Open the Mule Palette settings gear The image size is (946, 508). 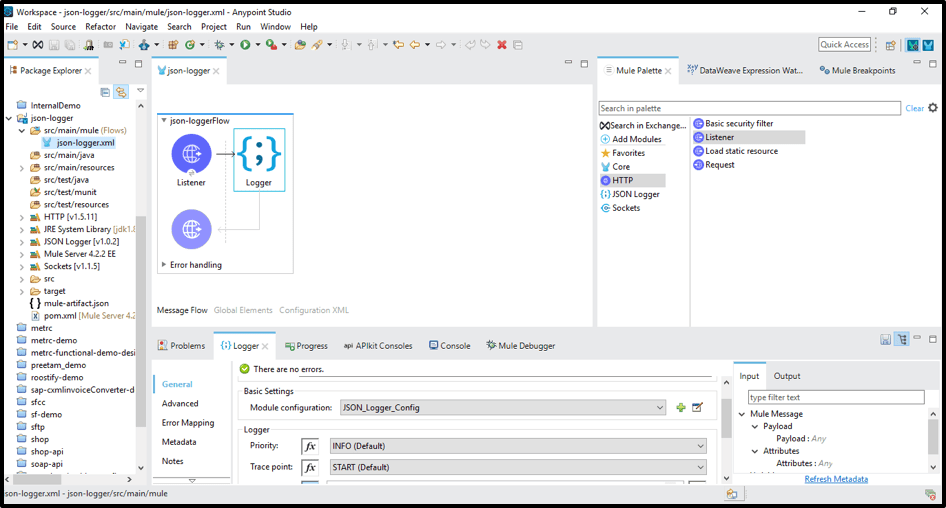tap(933, 108)
